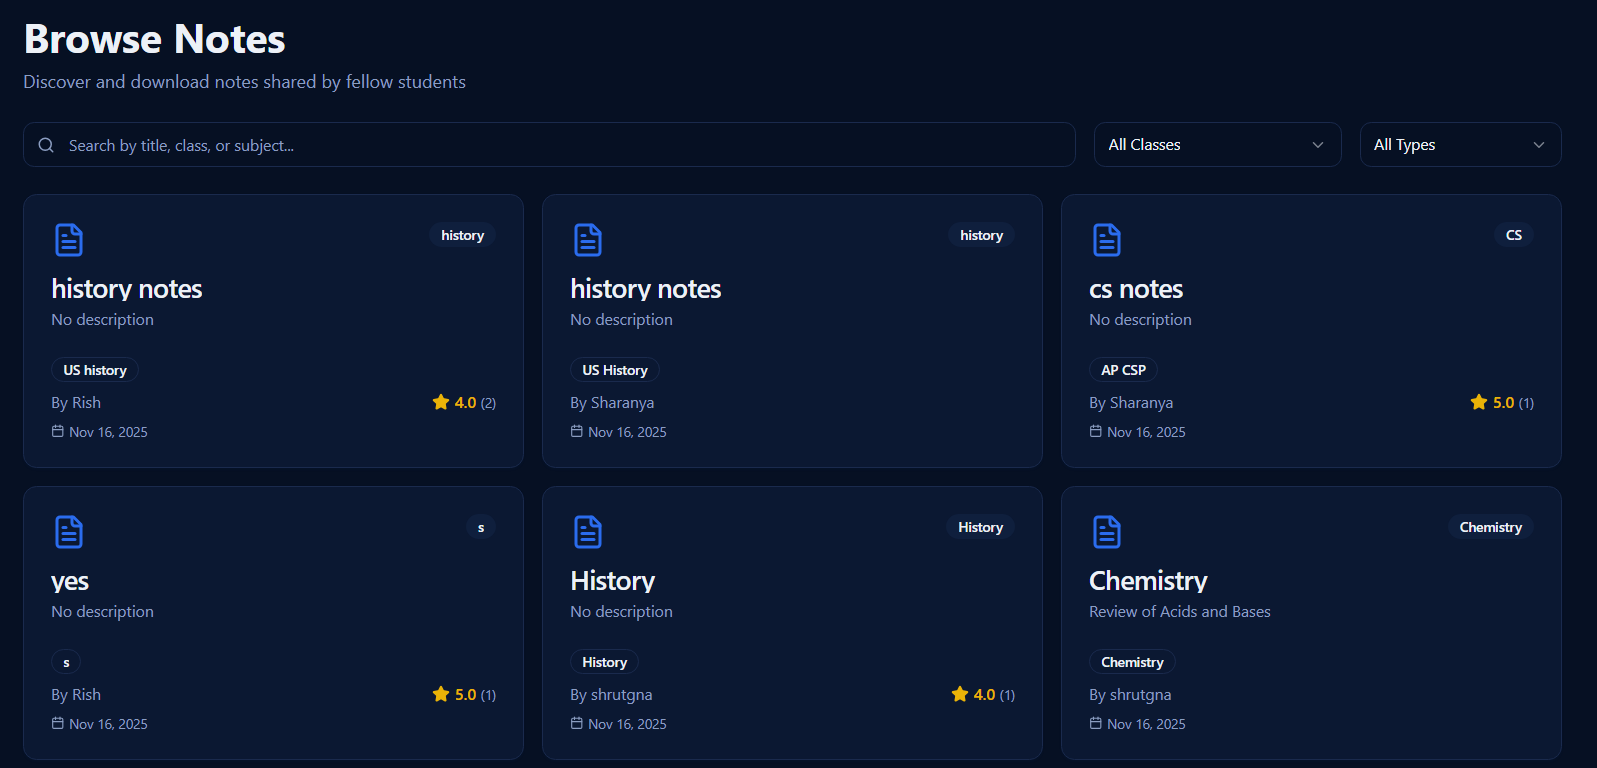This screenshot has width=1597, height=768.
Task: Focus the search by title input field
Action: [x=549, y=145]
